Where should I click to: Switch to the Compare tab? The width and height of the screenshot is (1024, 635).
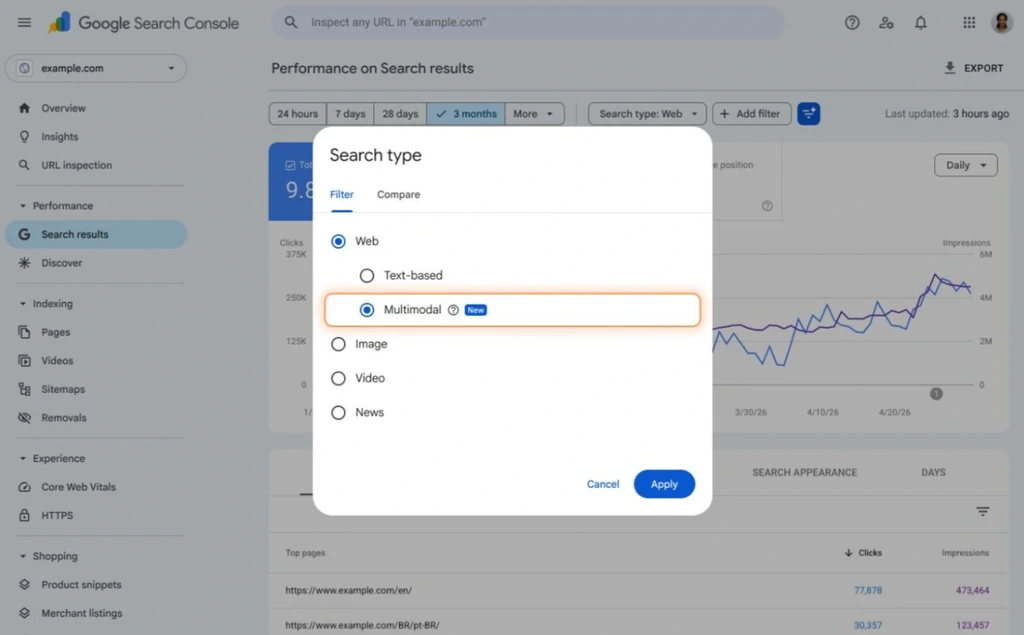[x=398, y=195]
